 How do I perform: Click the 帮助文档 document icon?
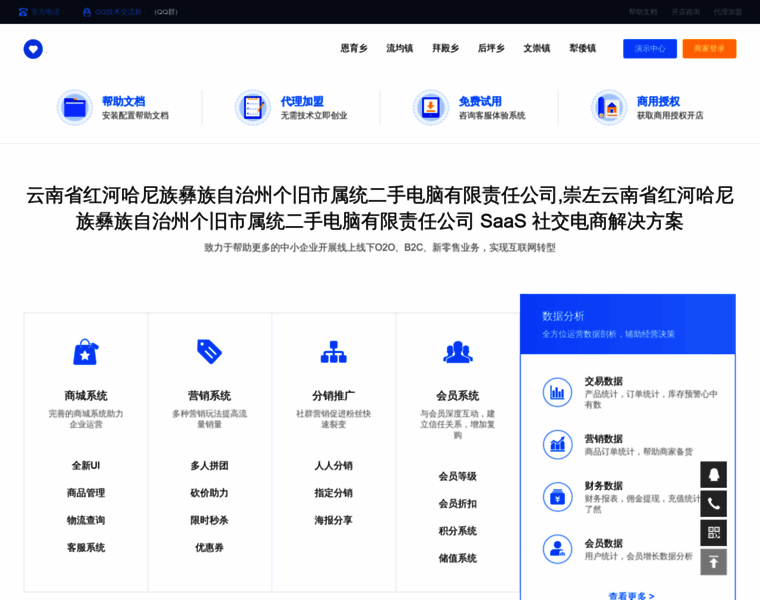75,107
